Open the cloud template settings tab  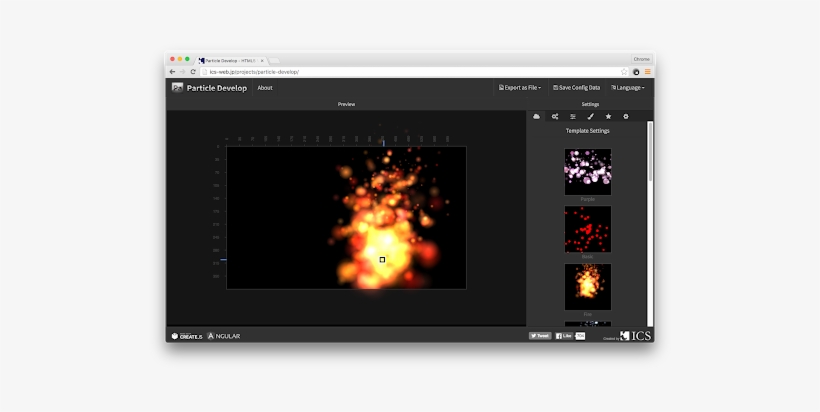tap(537, 117)
